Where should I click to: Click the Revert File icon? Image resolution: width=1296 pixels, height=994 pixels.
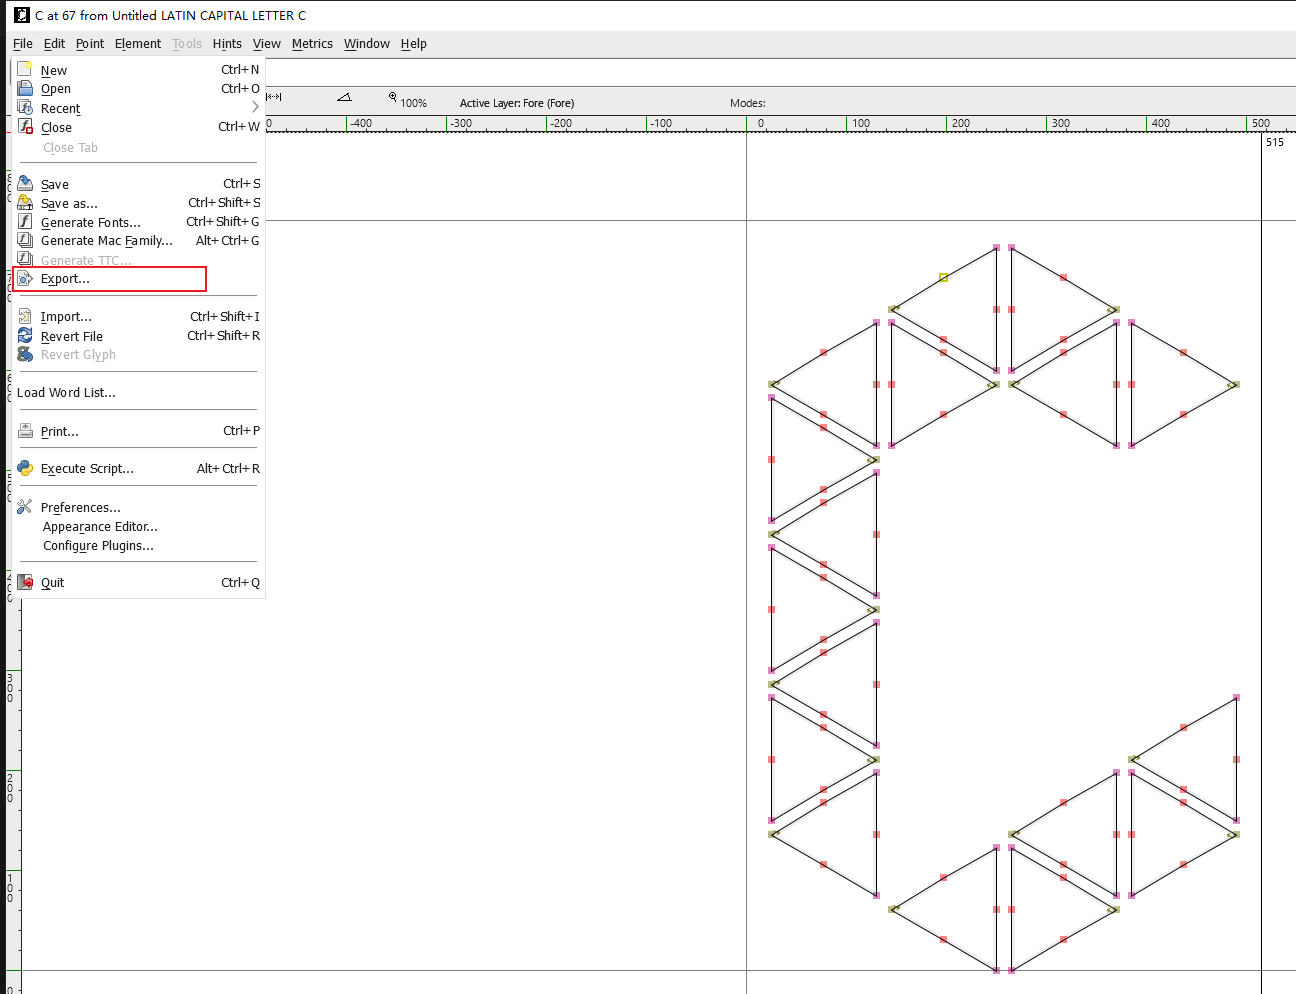pyautogui.click(x=25, y=336)
